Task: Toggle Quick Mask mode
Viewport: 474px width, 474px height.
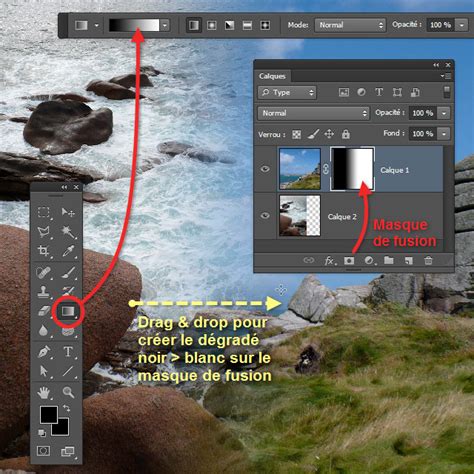Action: (x=44, y=451)
